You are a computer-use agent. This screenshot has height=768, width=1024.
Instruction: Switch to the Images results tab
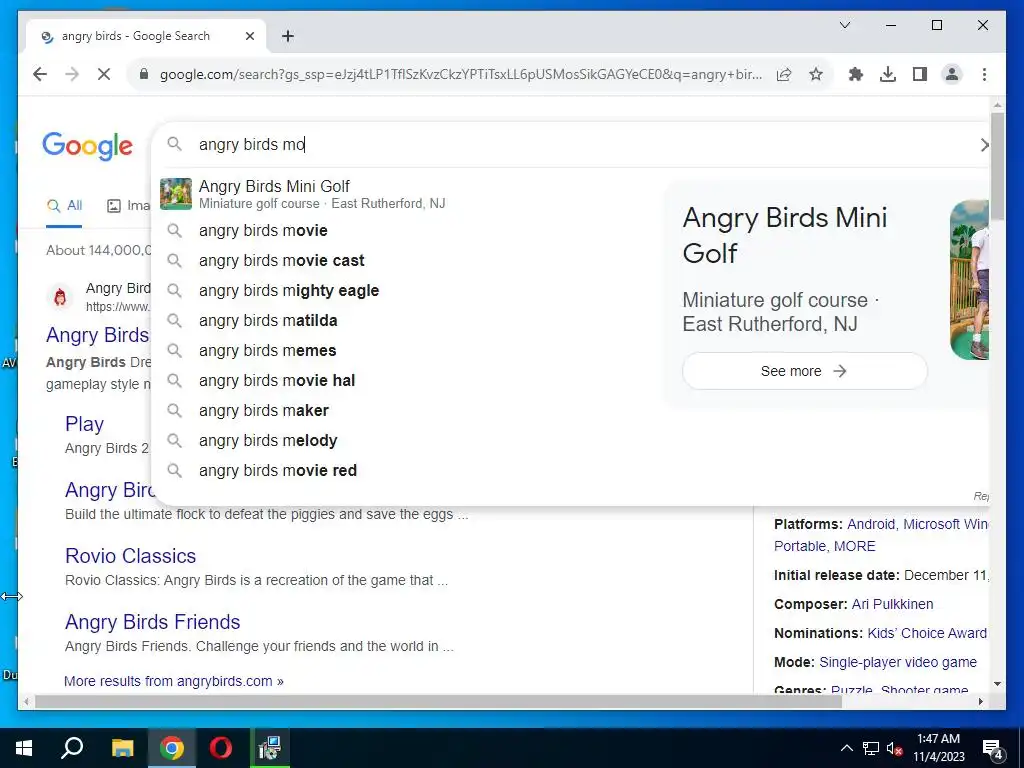pyautogui.click(x=129, y=206)
